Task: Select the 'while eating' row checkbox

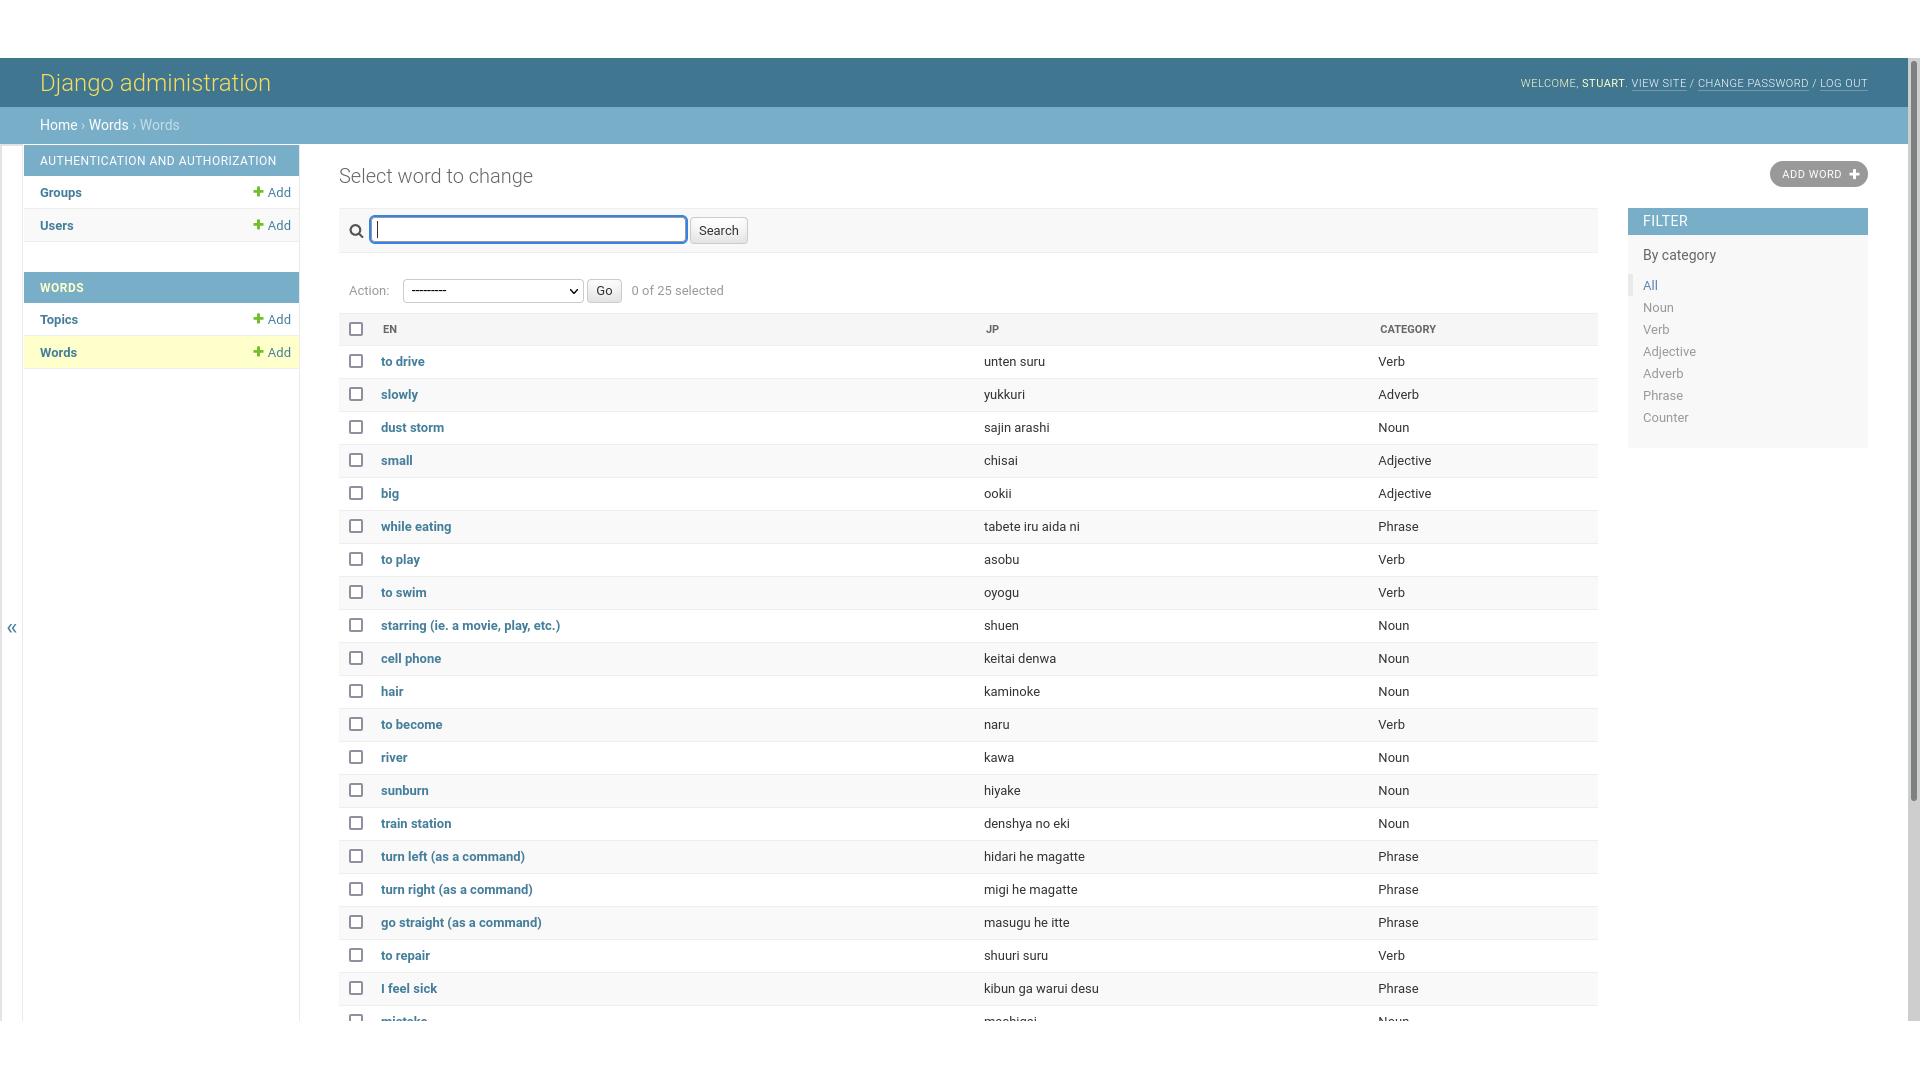Action: coord(356,526)
